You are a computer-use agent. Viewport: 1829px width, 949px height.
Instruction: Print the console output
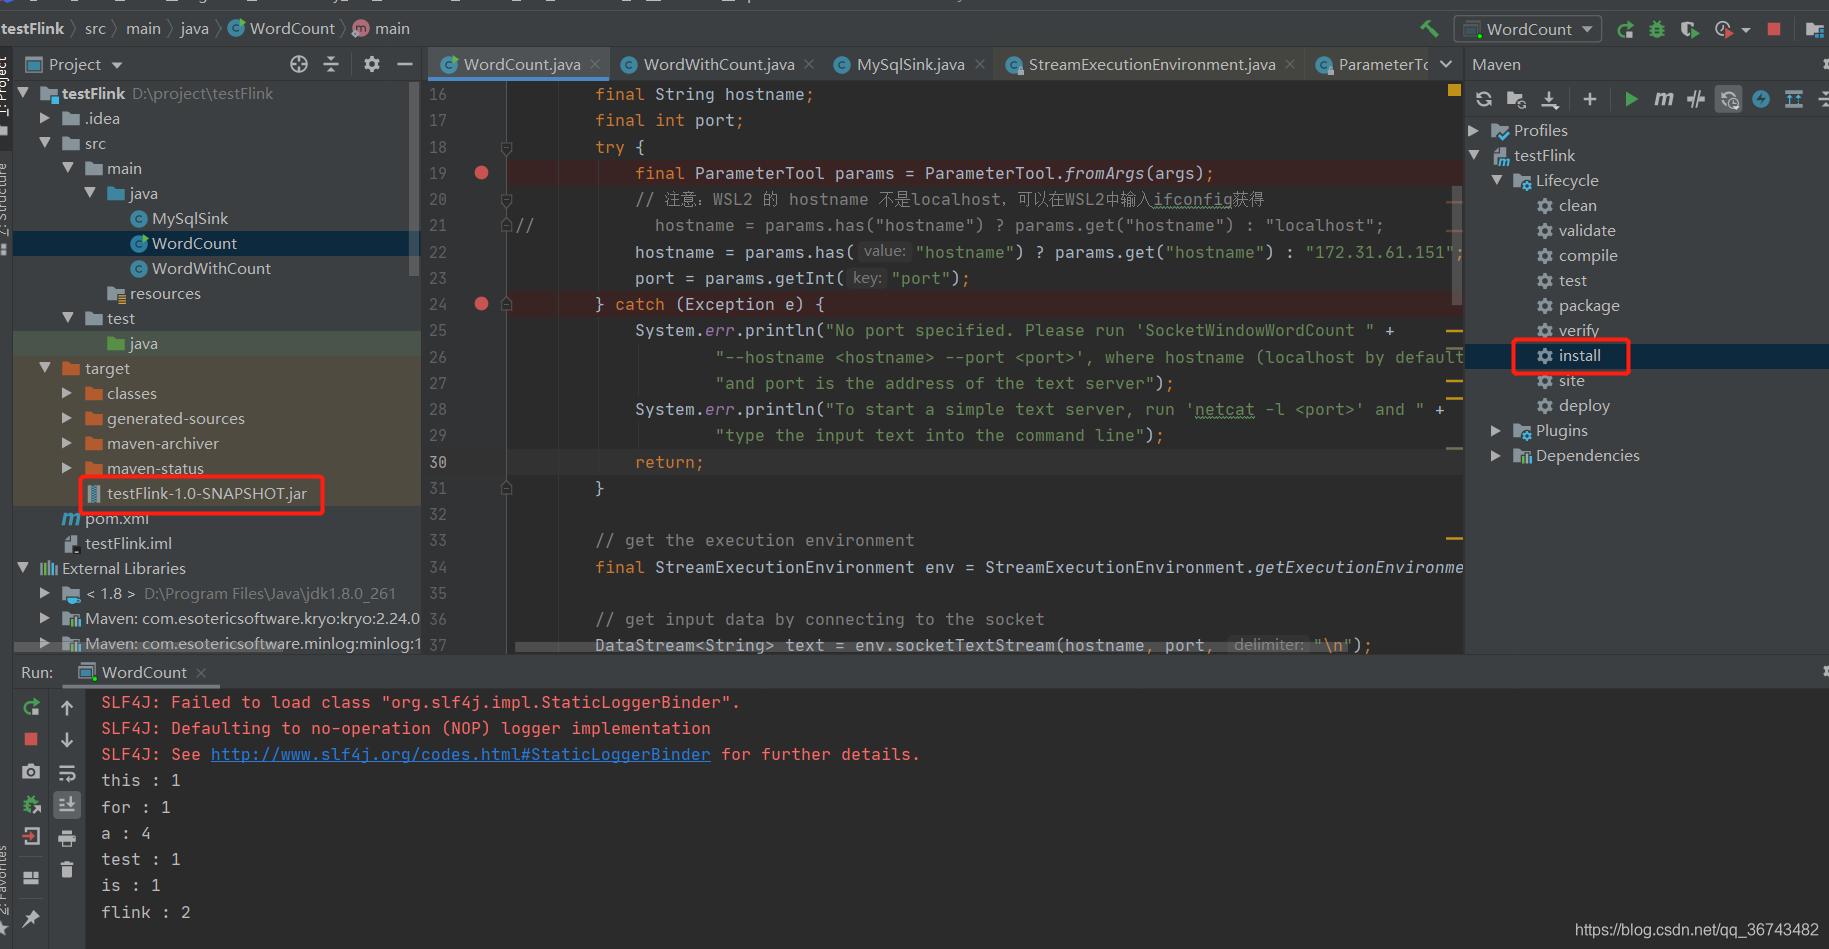[x=67, y=838]
